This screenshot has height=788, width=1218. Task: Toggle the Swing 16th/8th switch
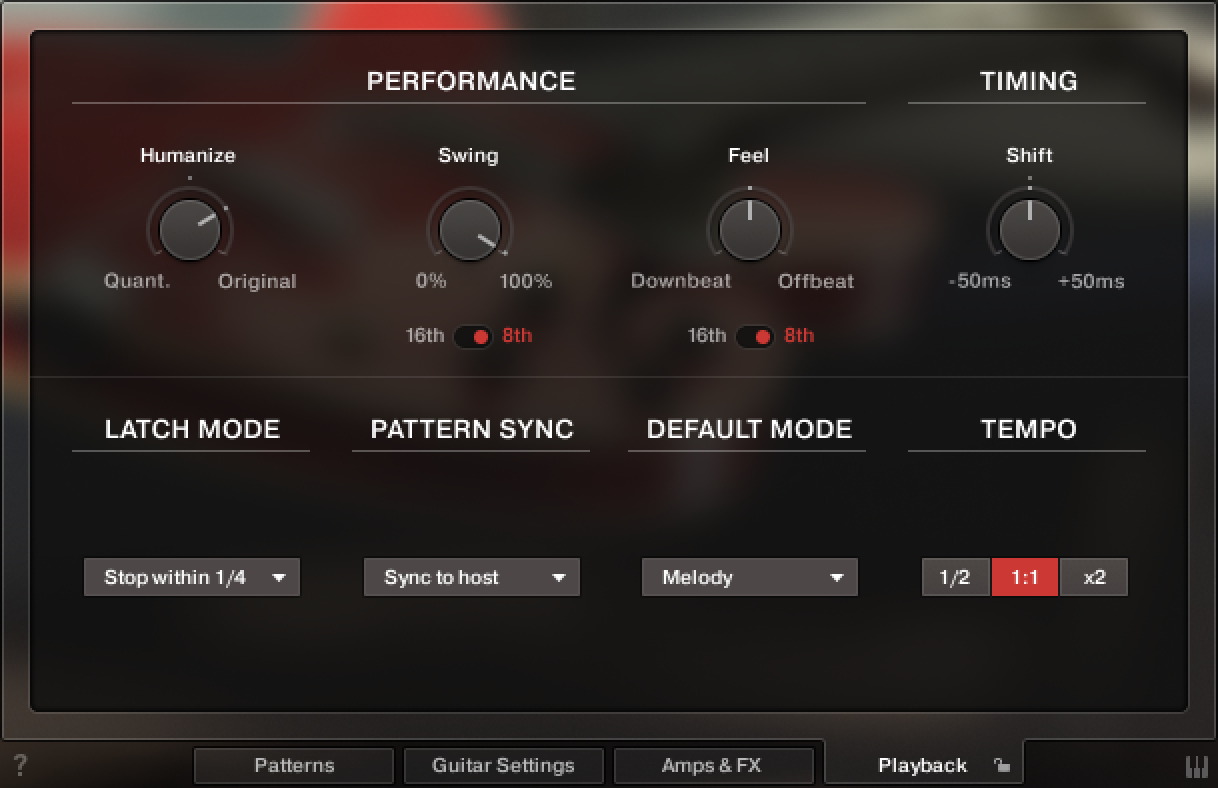(x=473, y=336)
